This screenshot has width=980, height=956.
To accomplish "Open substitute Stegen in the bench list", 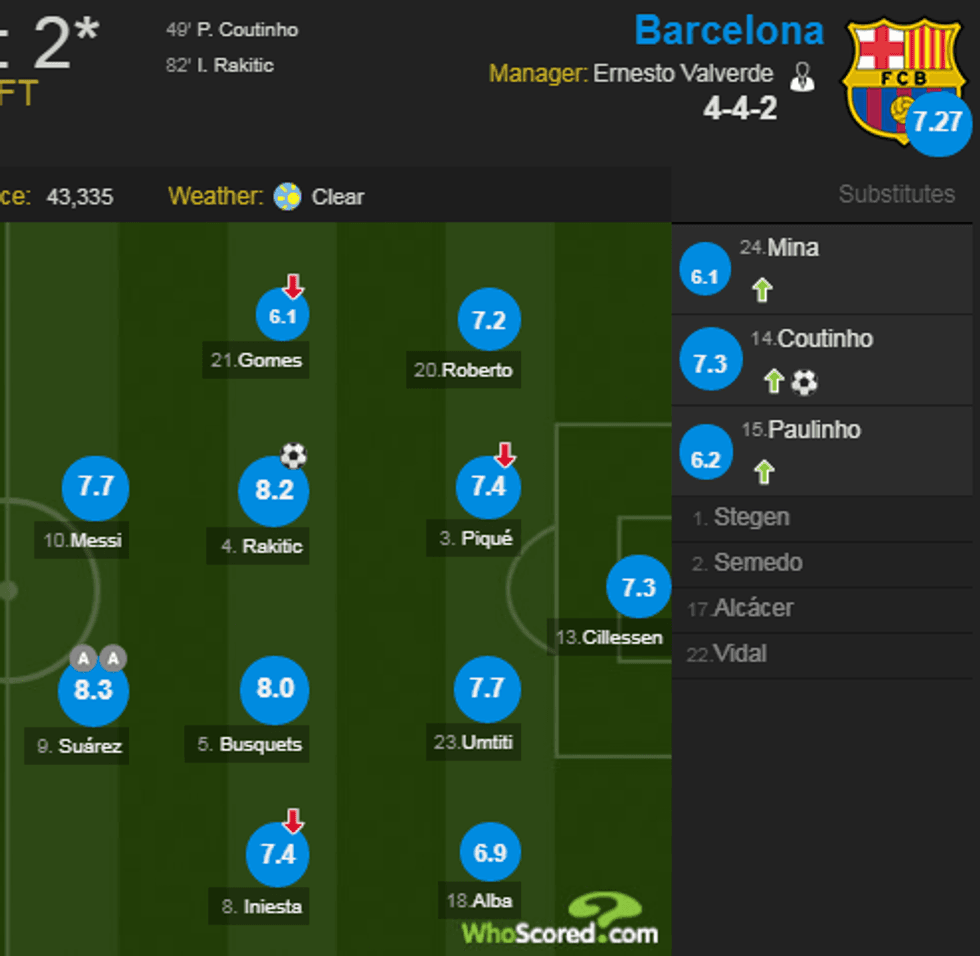I will 751,518.
